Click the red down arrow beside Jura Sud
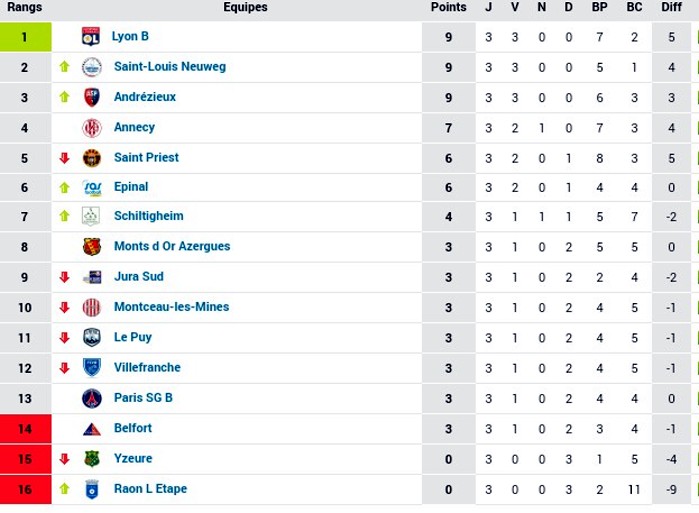Image resolution: width=699 pixels, height=513 pixels. pyautogui.click(x=65, y=277)
